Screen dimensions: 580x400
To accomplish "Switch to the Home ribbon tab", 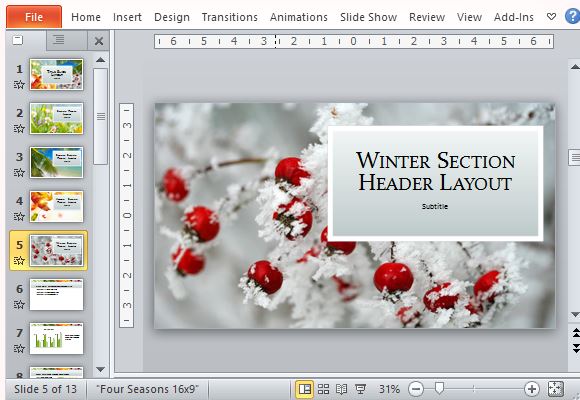I will point(86,17).
